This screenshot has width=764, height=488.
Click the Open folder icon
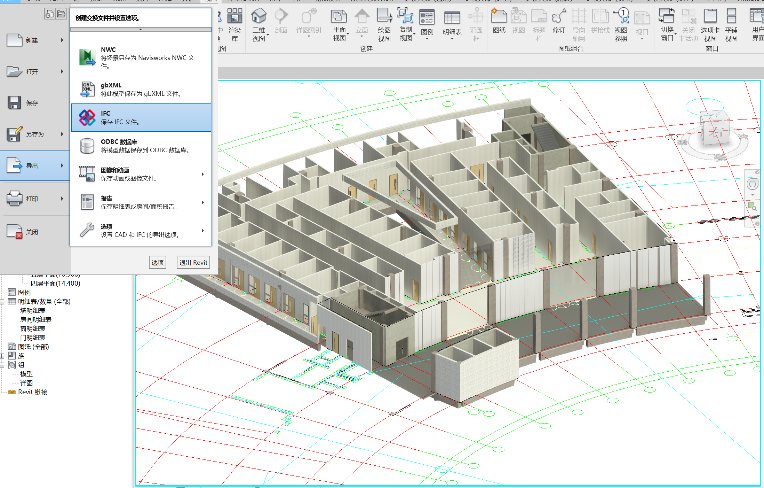pos(16,71)
